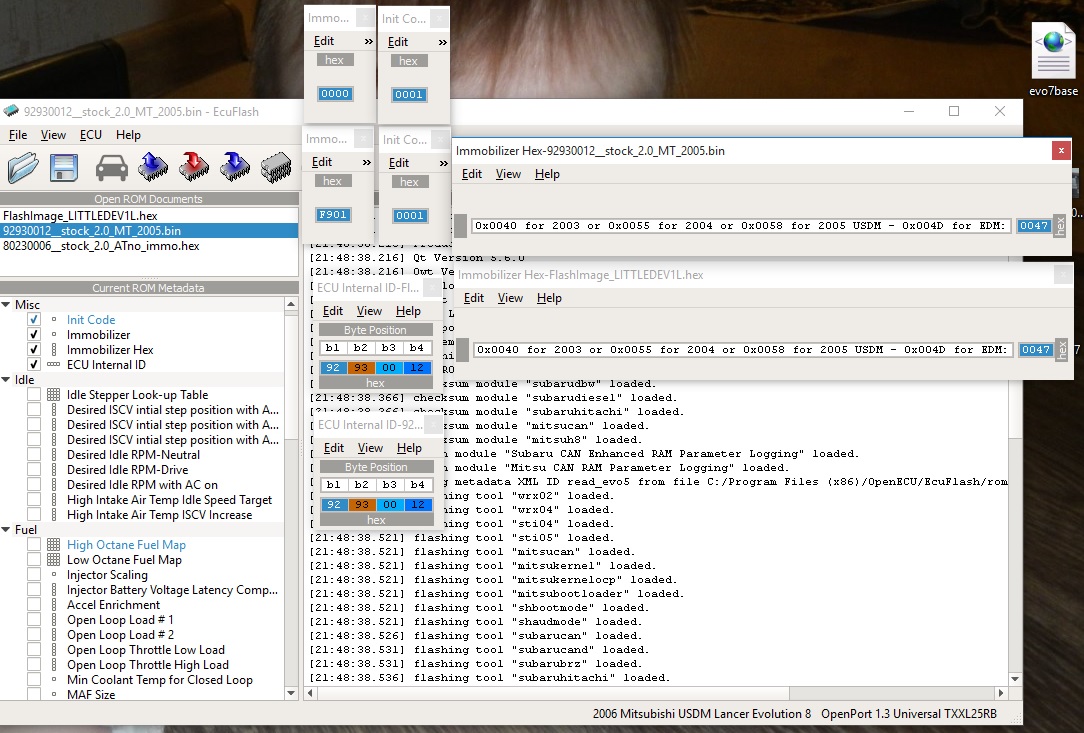Collapse the Idle category tree node

[6, 380]
